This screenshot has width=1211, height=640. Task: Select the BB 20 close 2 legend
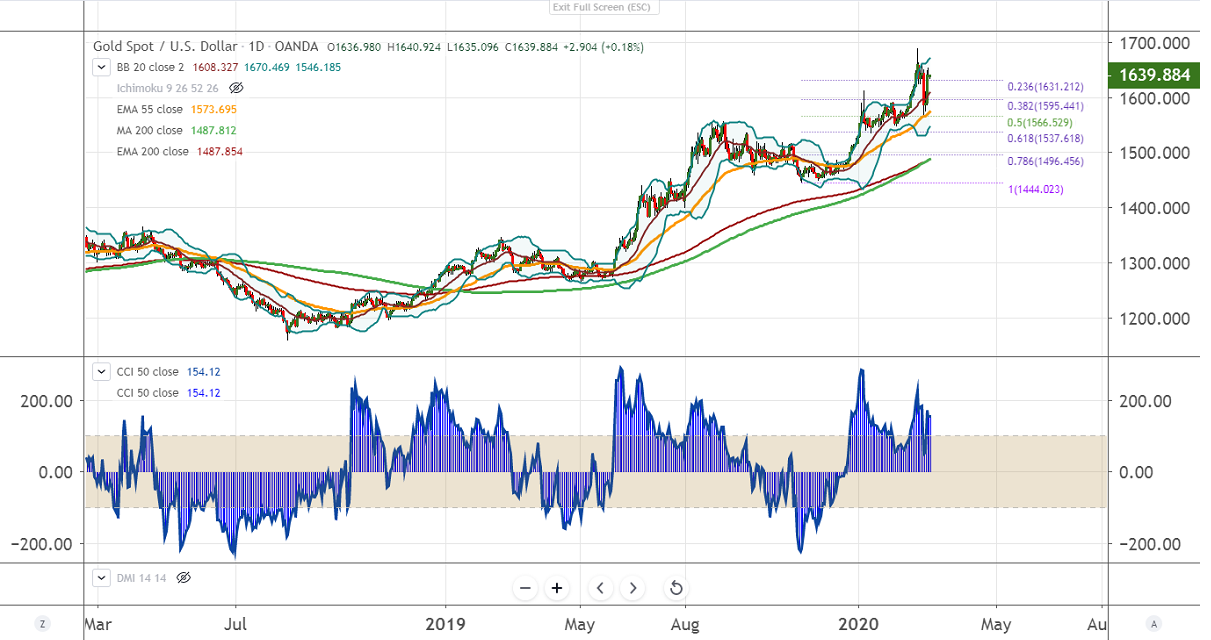tap(151, 67)
